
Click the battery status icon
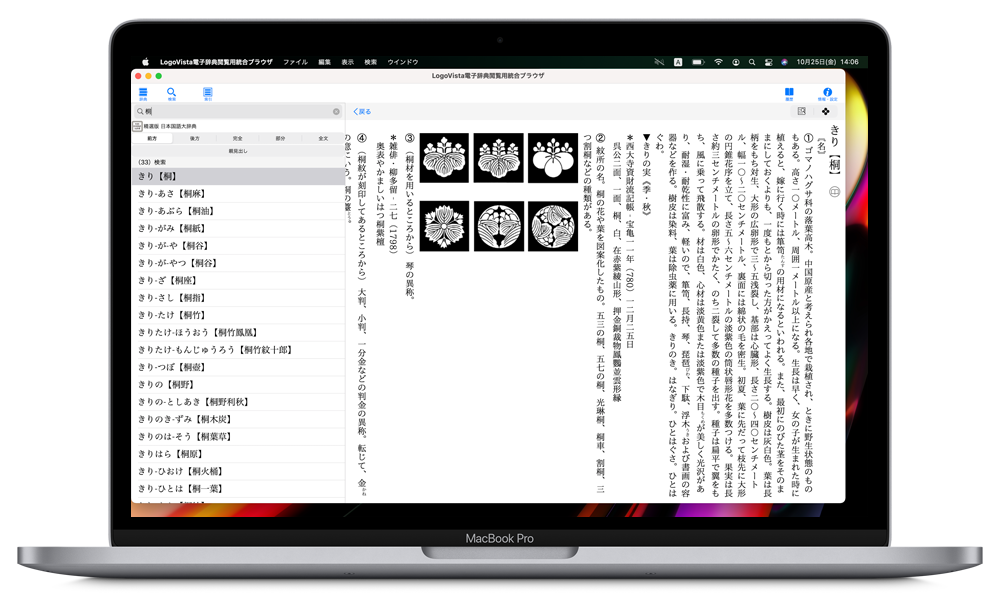pos(698,62)
